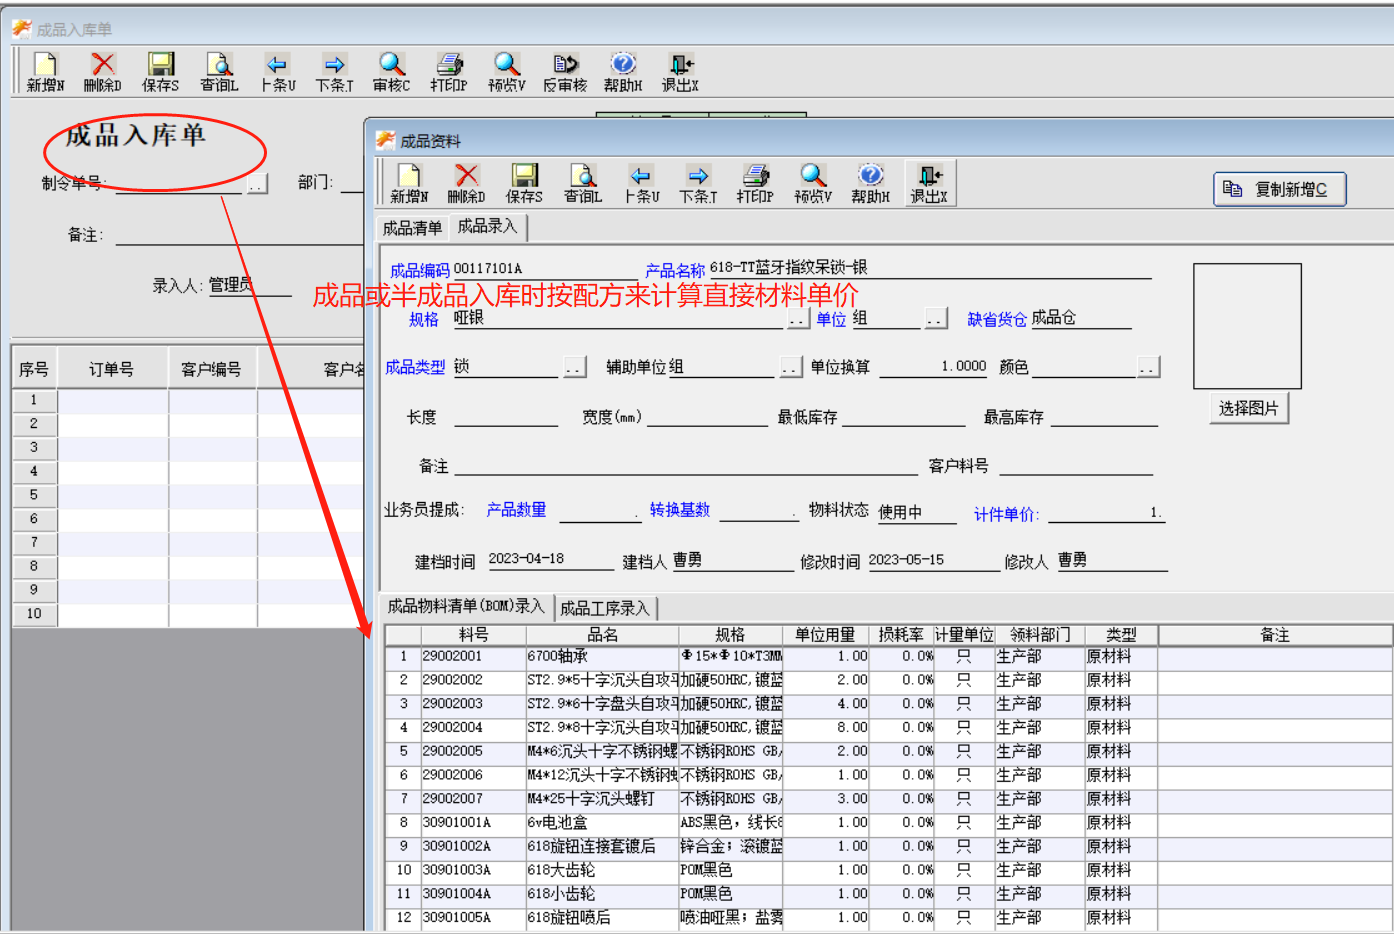Click the 产品名称 input field
Image resolution: width=1394 pixels, height=934 pixels.
click(930, 268)
